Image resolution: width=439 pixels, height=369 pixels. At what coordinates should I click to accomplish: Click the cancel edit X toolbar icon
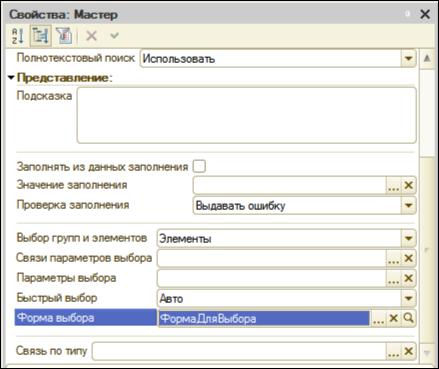[x=91, y=36]
